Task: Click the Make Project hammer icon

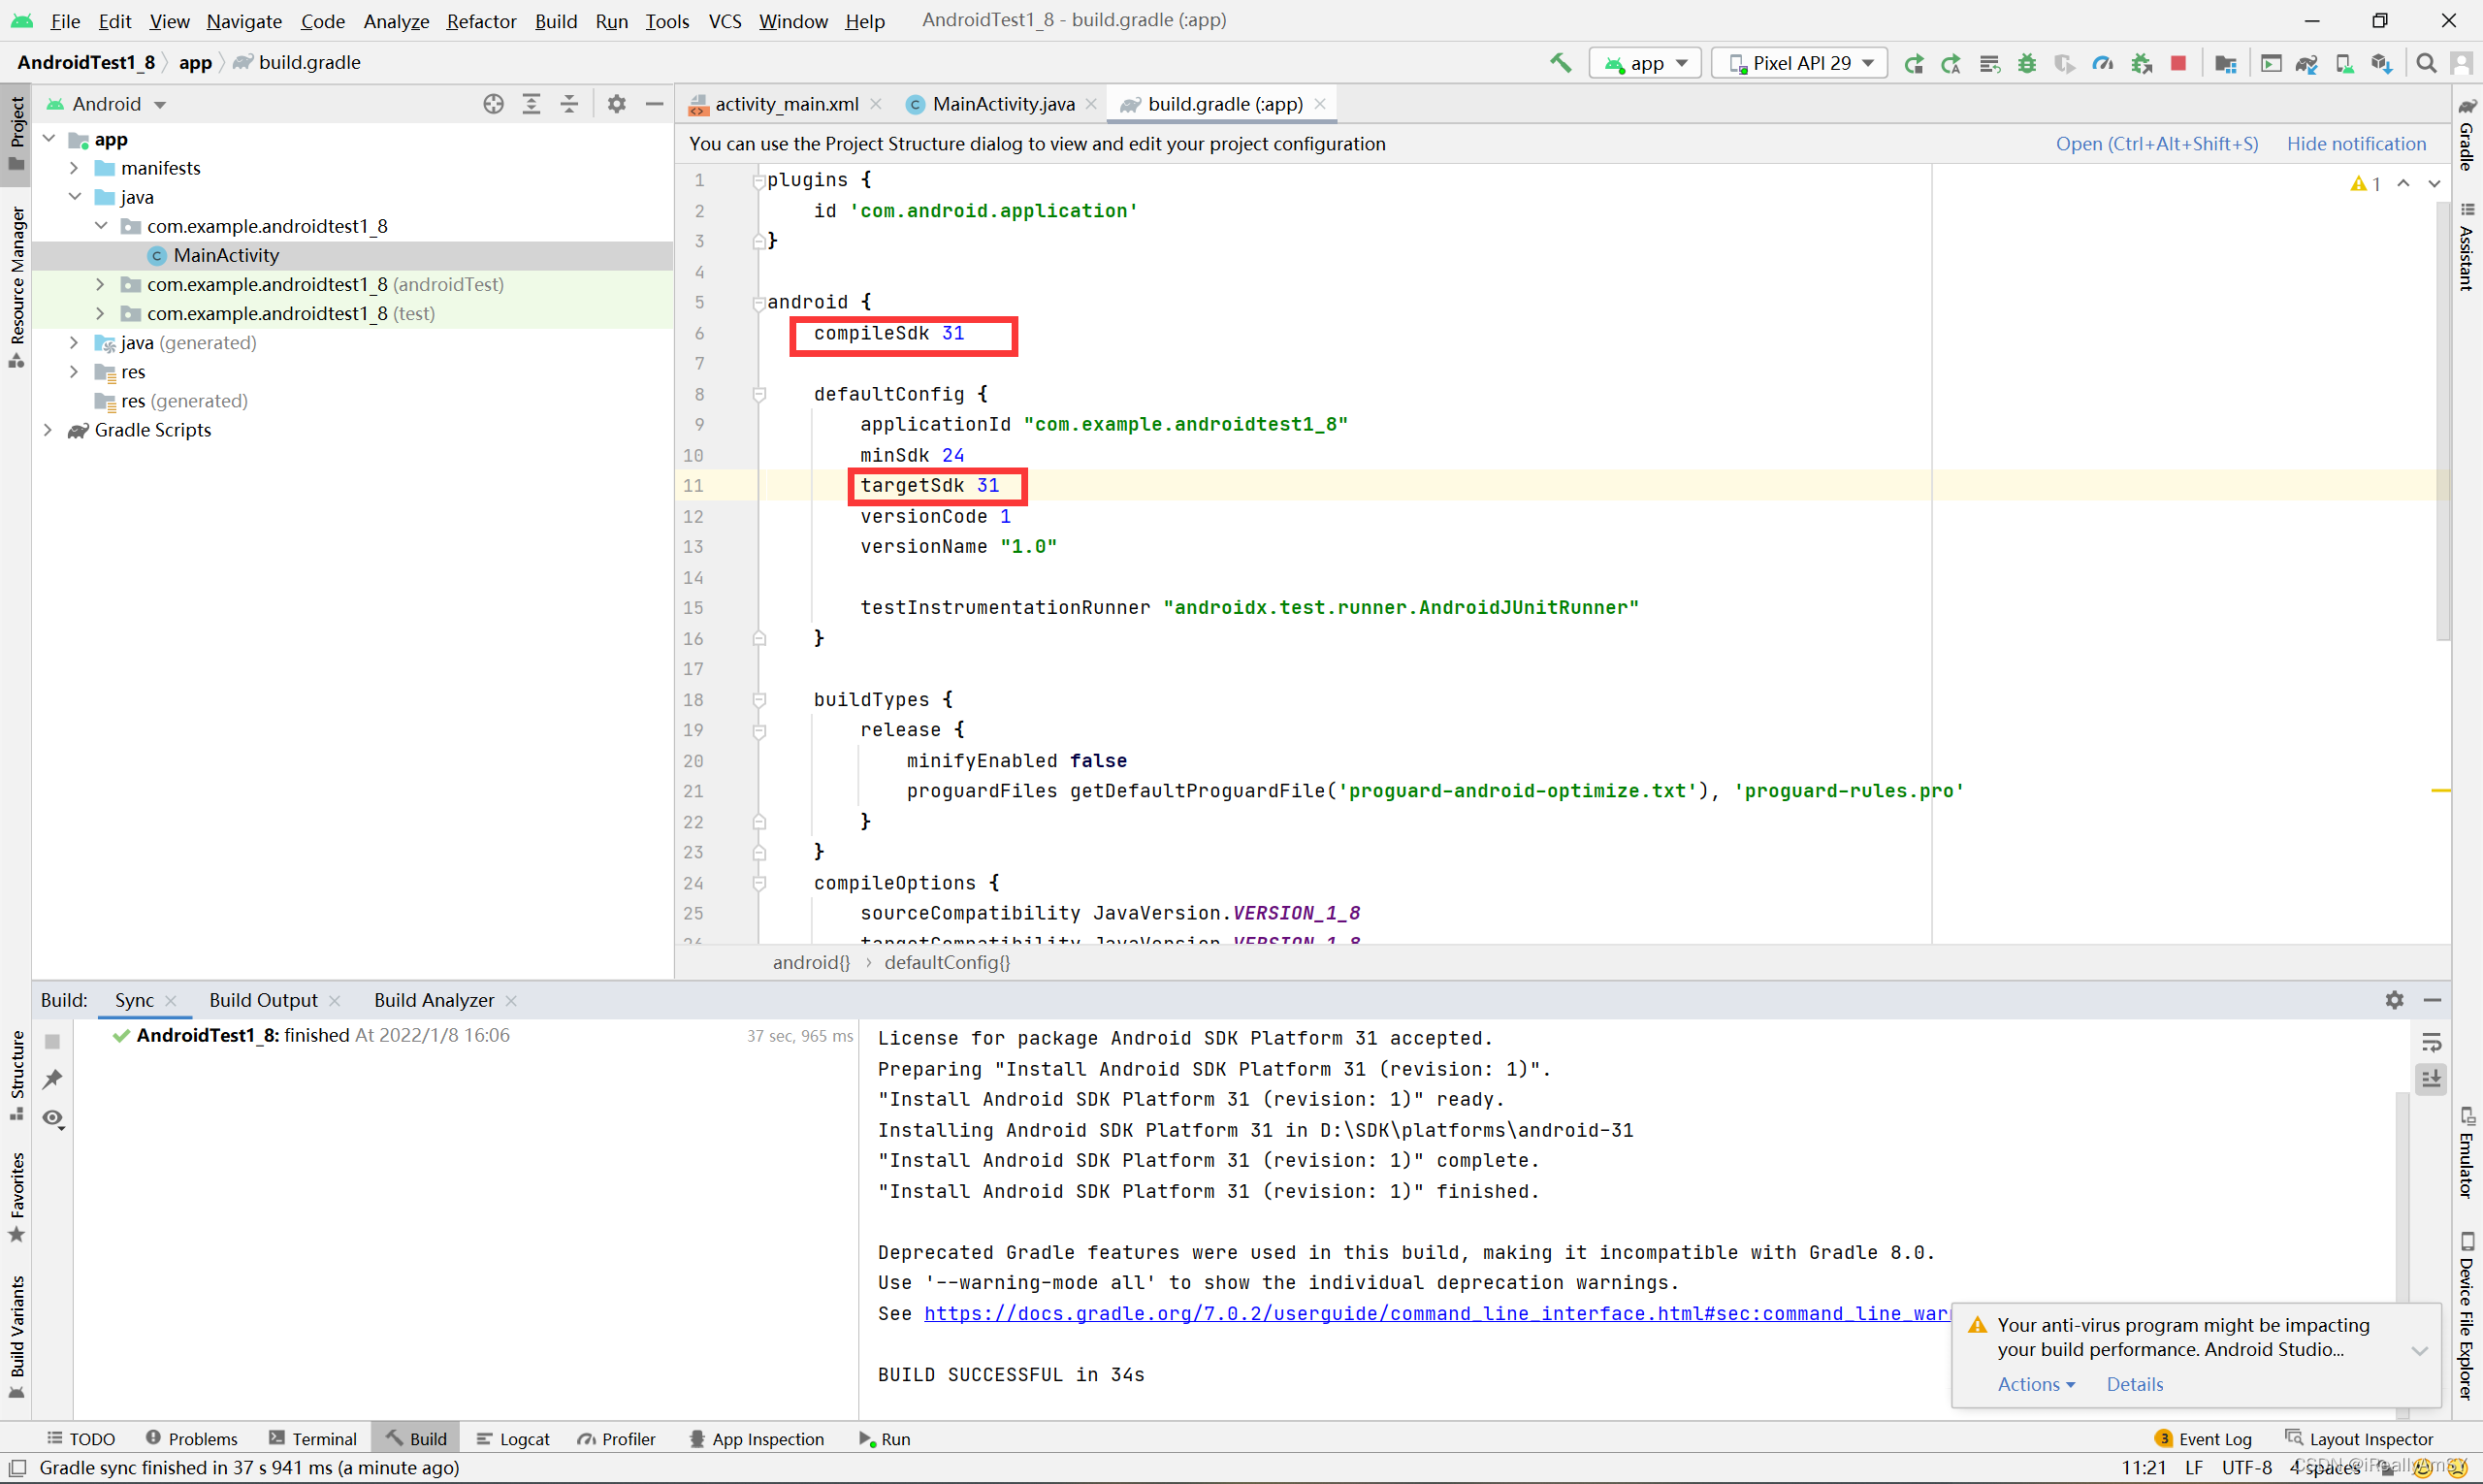Action: 1560,63
